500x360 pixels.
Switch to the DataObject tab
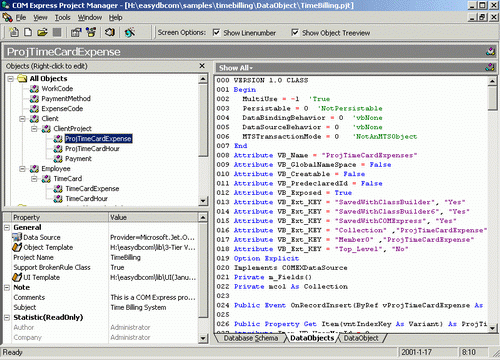coord(361,338)
